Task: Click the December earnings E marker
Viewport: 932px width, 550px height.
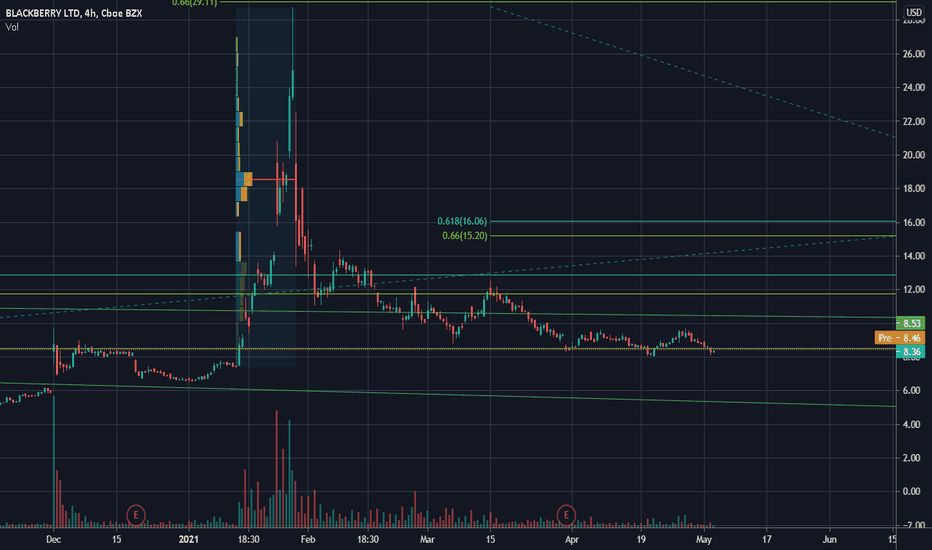Action: (136, 514)
